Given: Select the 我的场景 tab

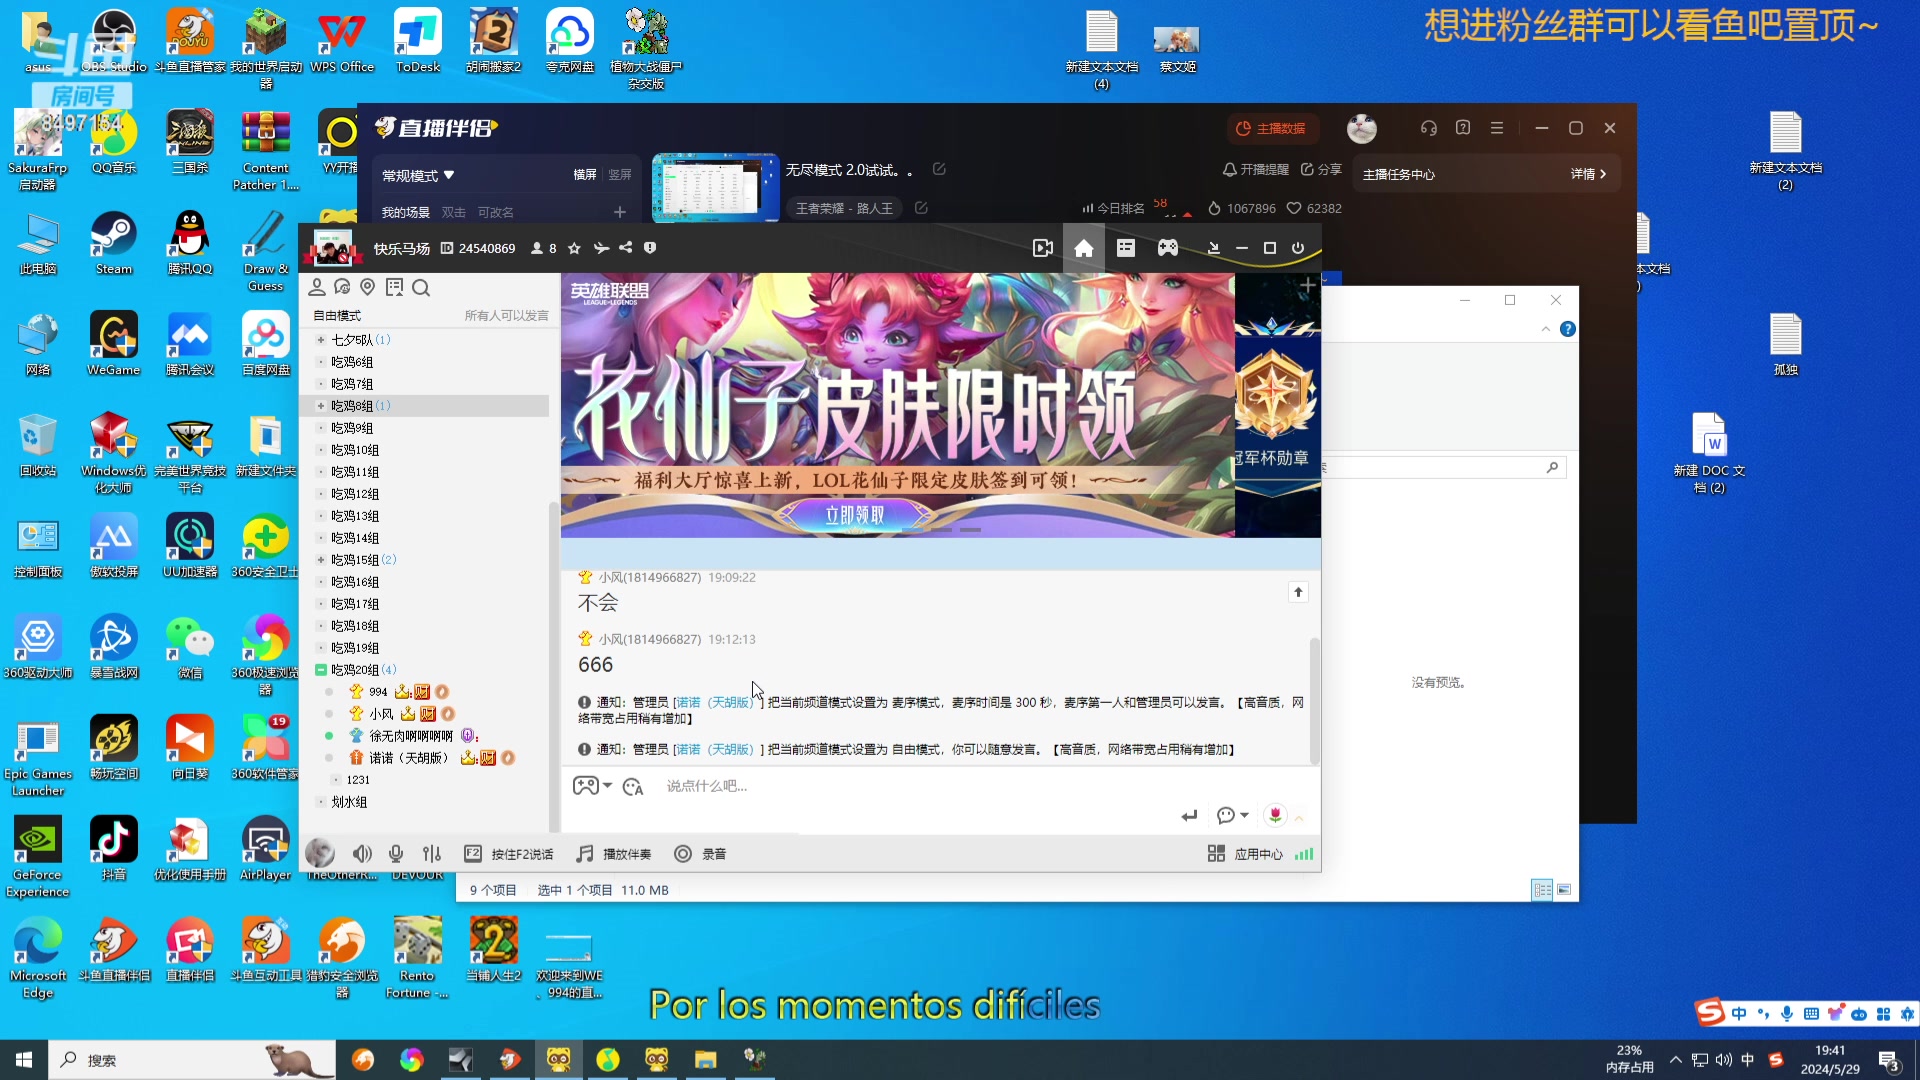Looking at the screenshot, I should click(x=405, y=211).
